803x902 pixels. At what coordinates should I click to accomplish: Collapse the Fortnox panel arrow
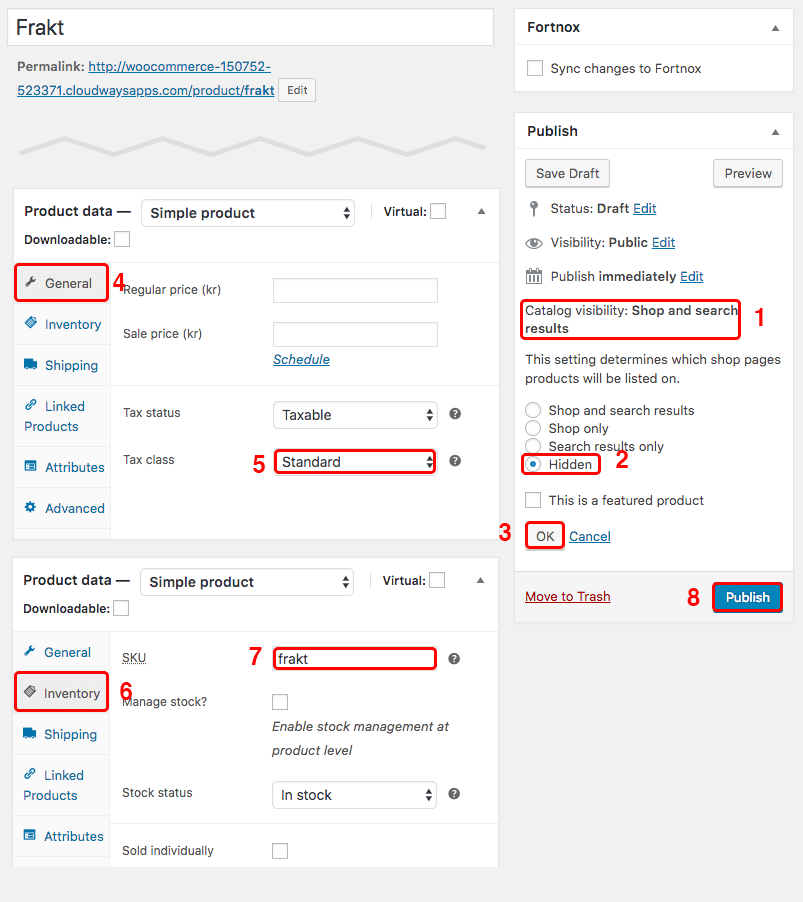tap(775, 28)
